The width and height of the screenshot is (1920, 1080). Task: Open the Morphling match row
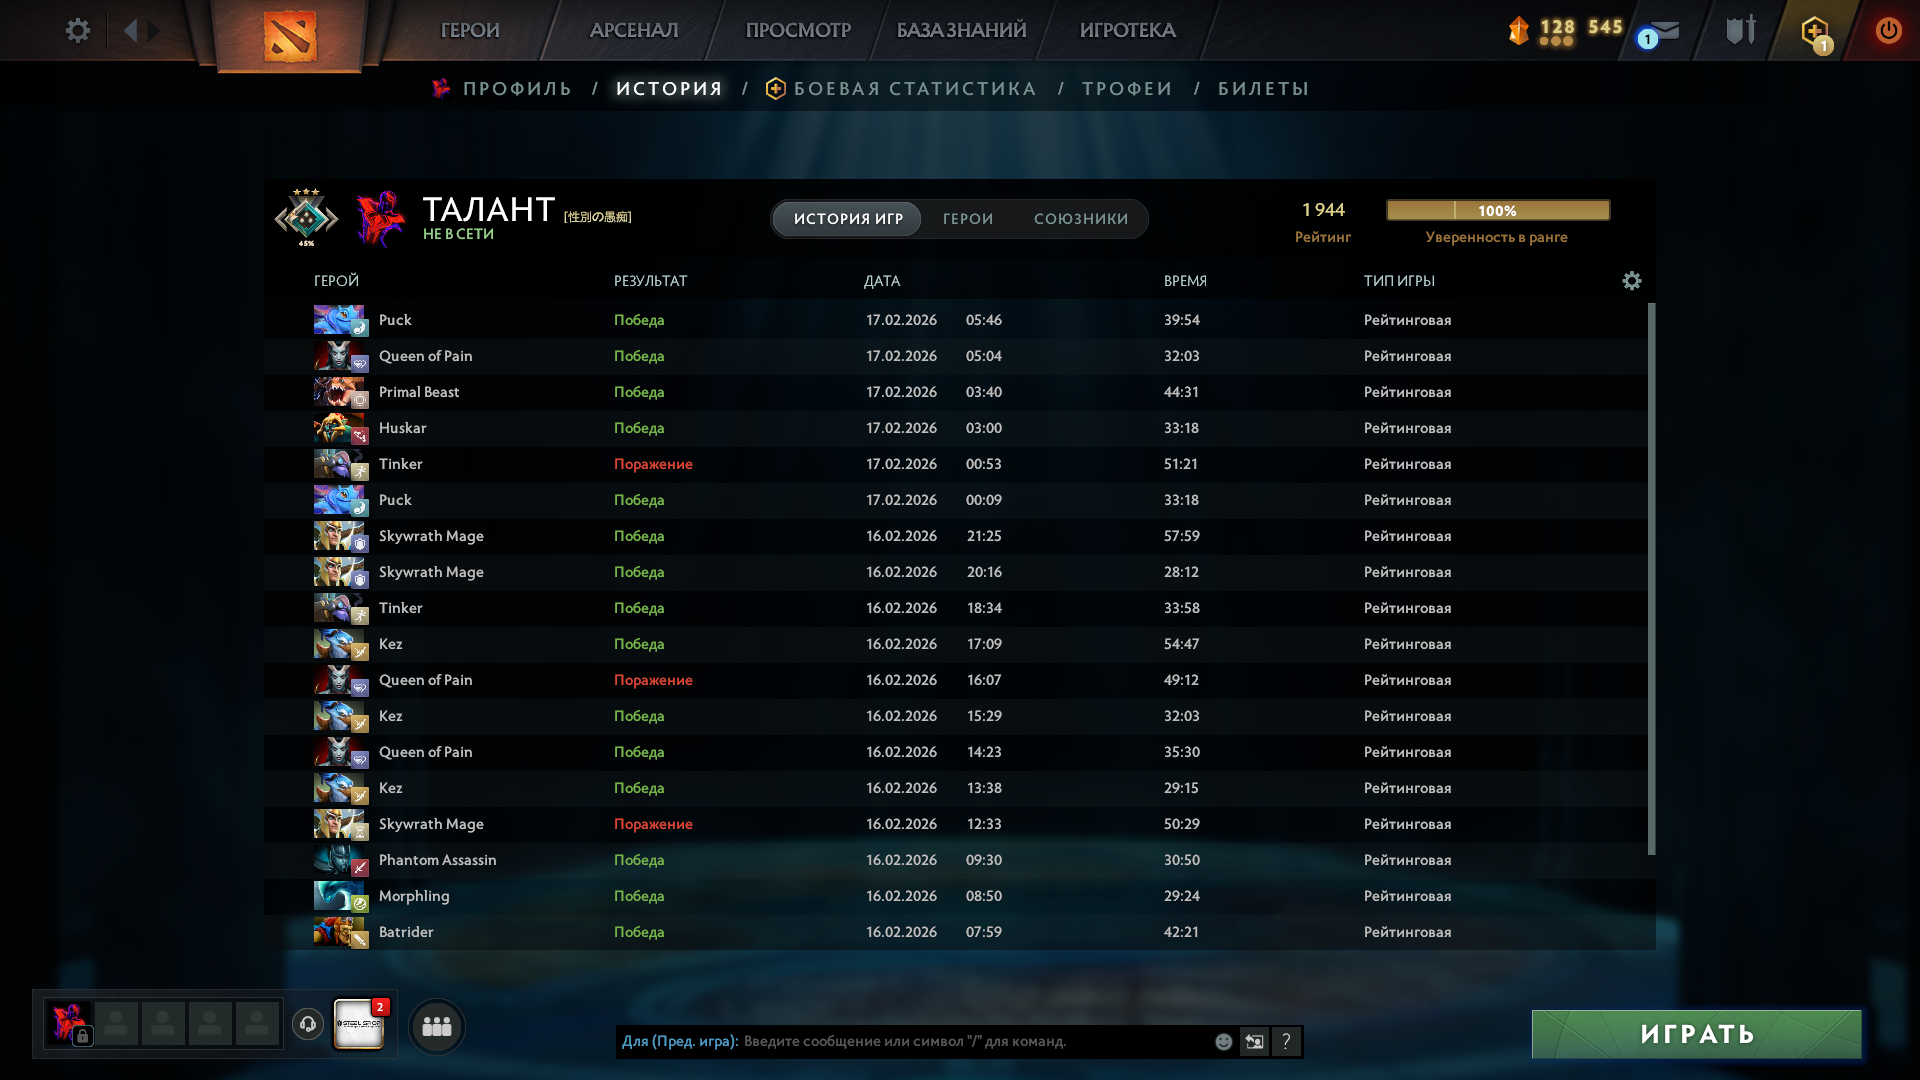pyautogui.click(x=955, y=896)
